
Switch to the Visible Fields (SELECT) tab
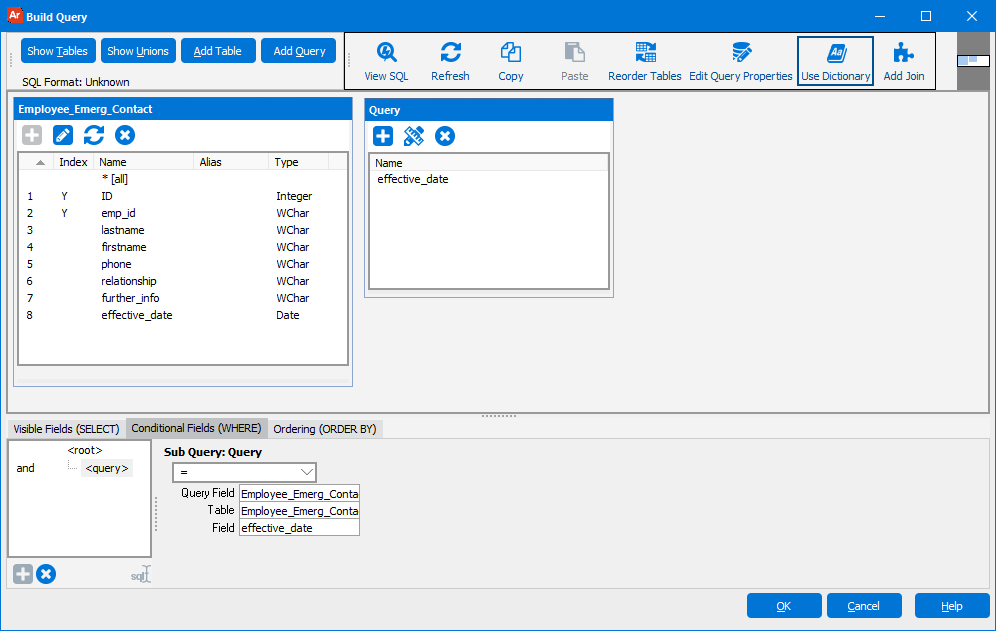[67, 429]
